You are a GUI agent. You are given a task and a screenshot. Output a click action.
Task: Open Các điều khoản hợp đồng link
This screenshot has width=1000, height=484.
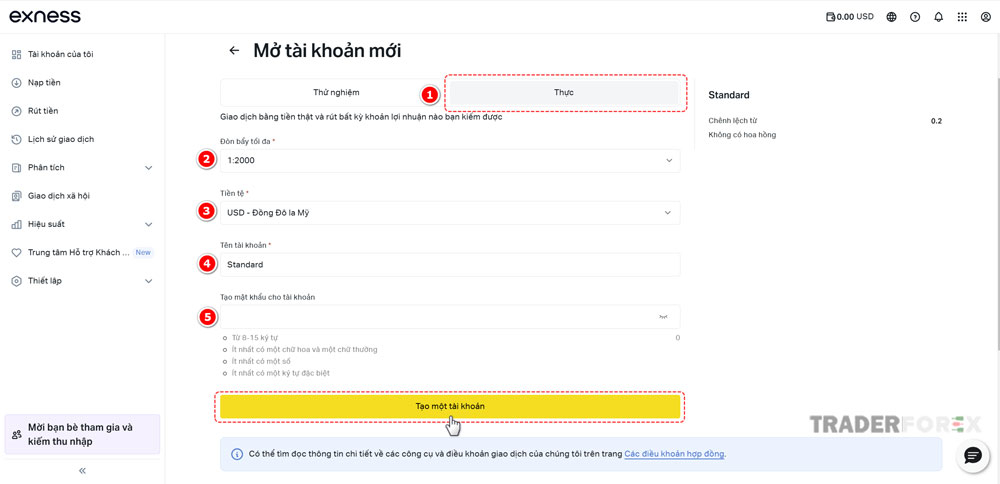pos(675,454)
